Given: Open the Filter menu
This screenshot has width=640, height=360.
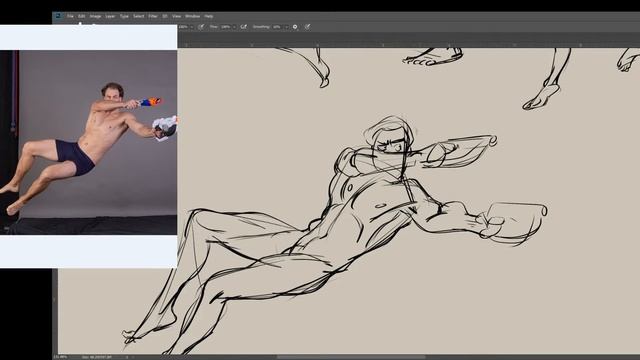Looking at the screenshot, I should pyautogui.click(x=153, y=16).
